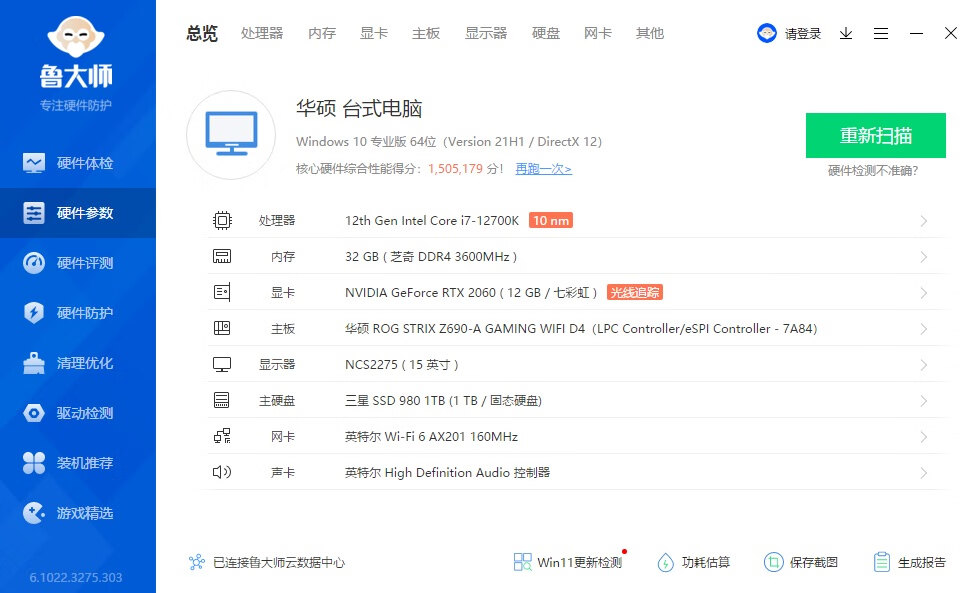
Task: Click the graphics card icon
Action: point(222,292)
